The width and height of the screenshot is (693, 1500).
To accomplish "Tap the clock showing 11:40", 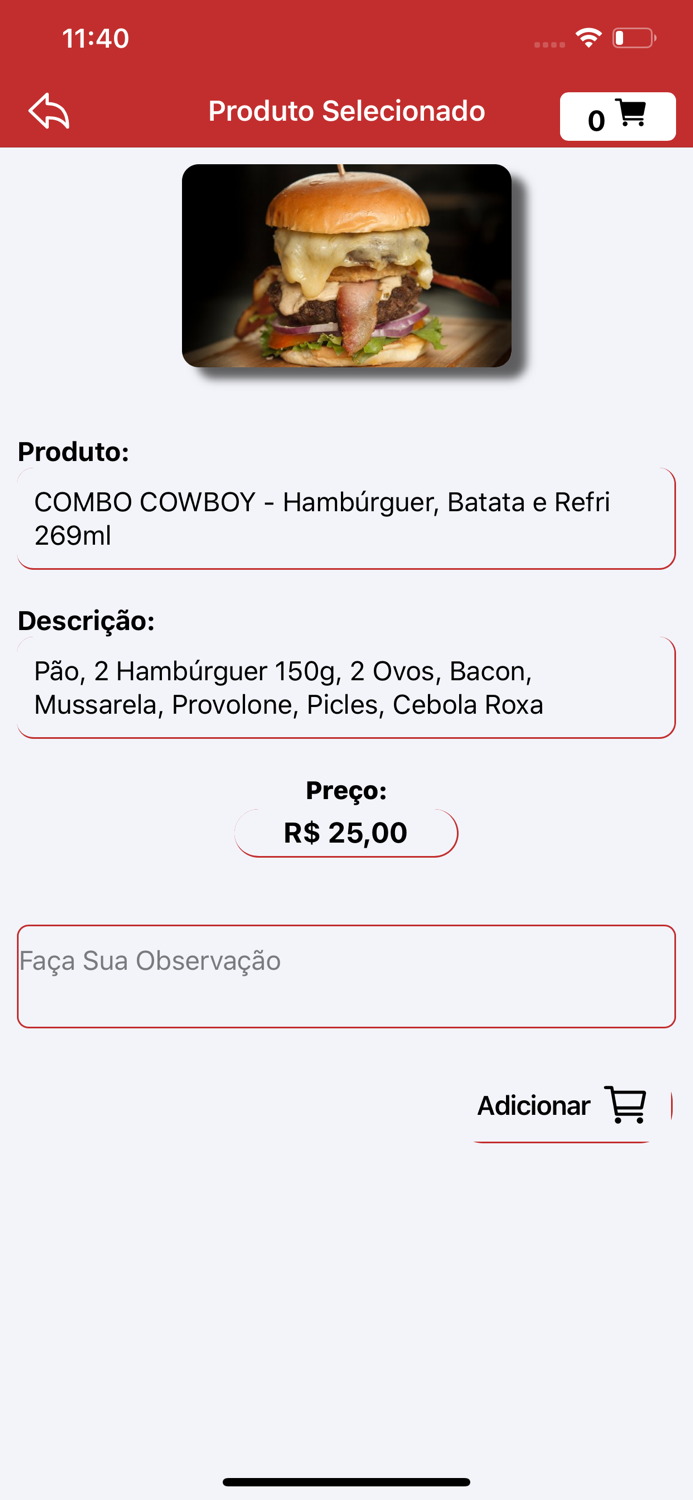I will coord(96,38).
